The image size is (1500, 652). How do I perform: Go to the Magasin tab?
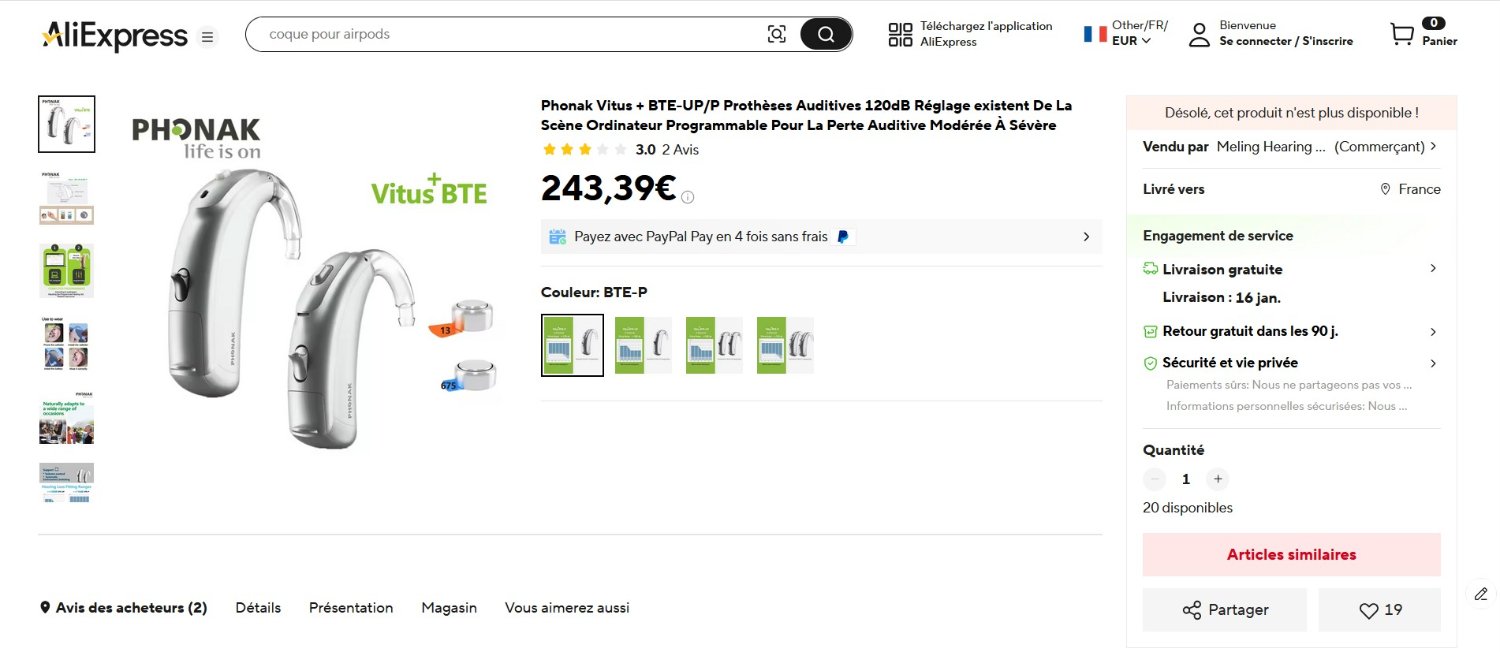tap(449, 608)
